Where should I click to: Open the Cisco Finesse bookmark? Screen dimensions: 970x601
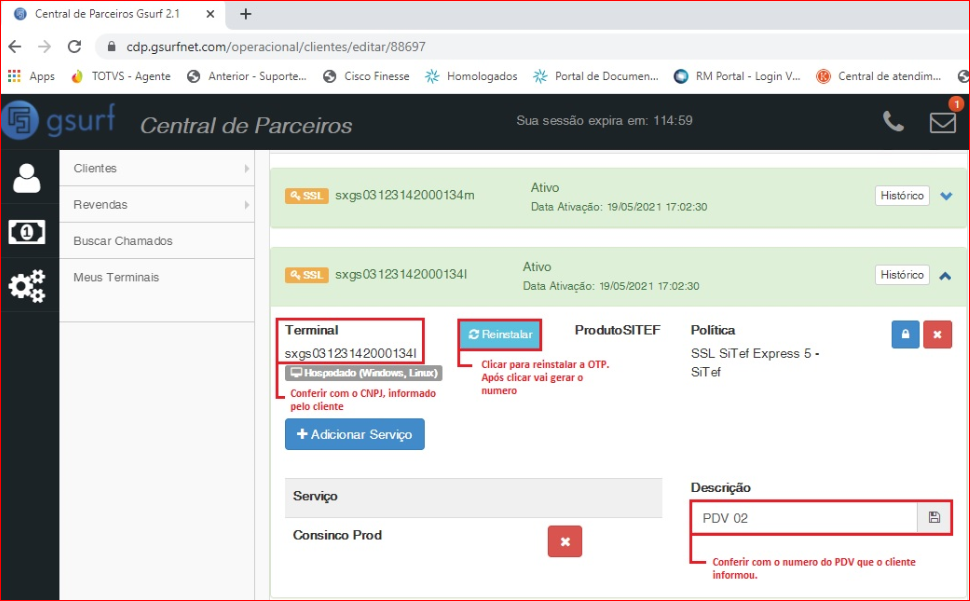pos(366,76)
